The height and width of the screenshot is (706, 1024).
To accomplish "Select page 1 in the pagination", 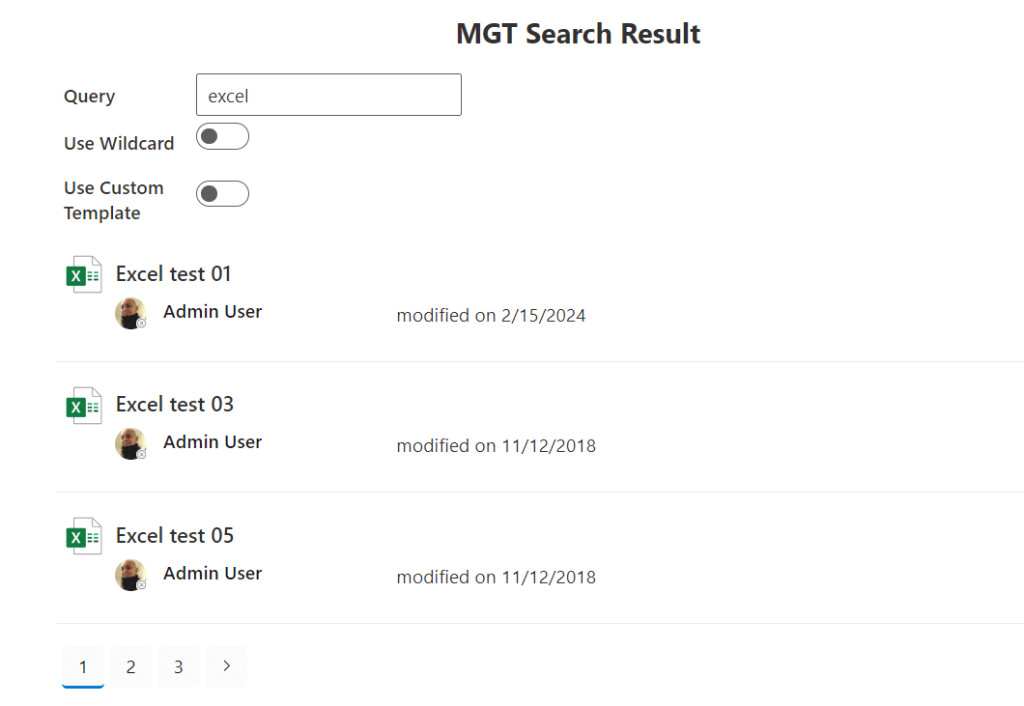I will pos(83,667).
